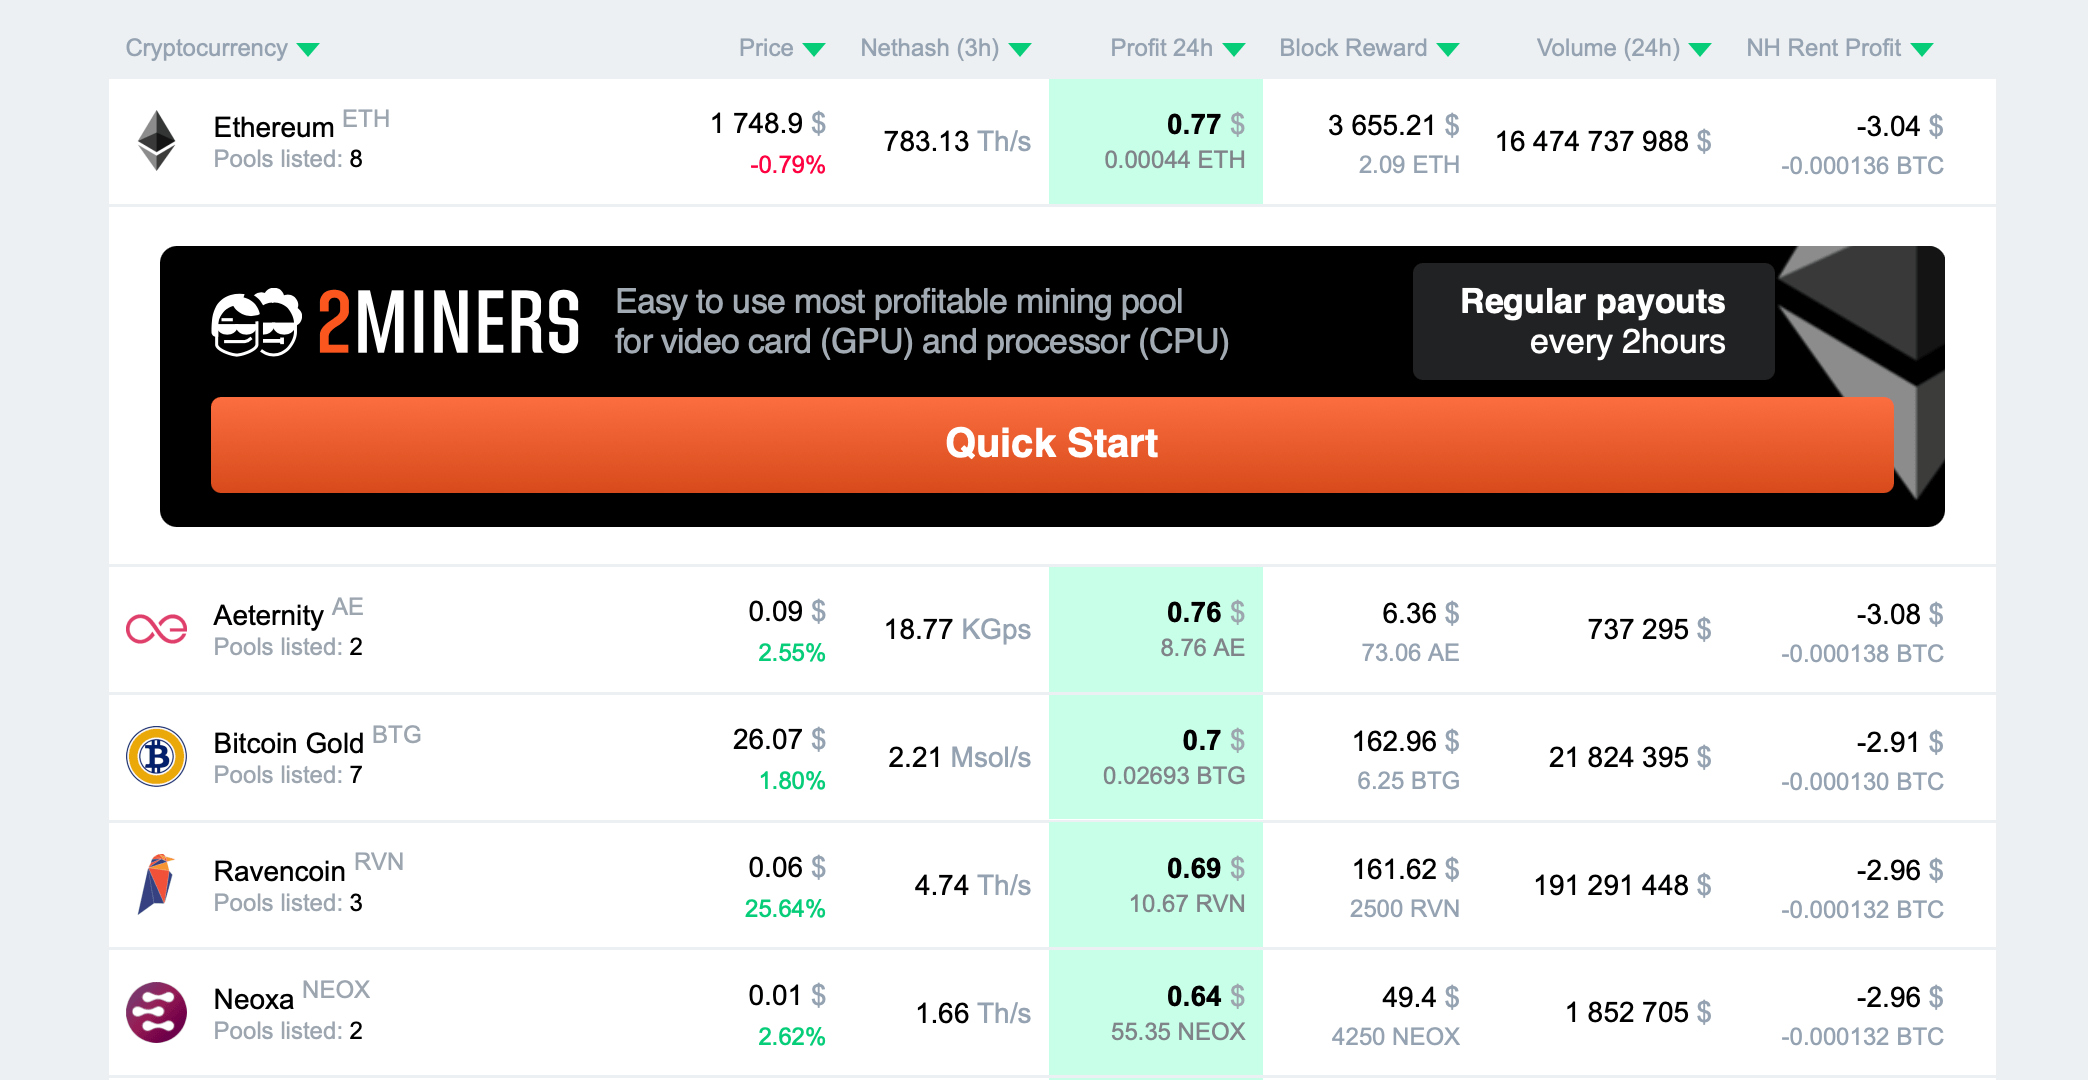Sort by NH Rent Profit column arrow
The image size is (2088, 1080).
(x=1922, y=50)
